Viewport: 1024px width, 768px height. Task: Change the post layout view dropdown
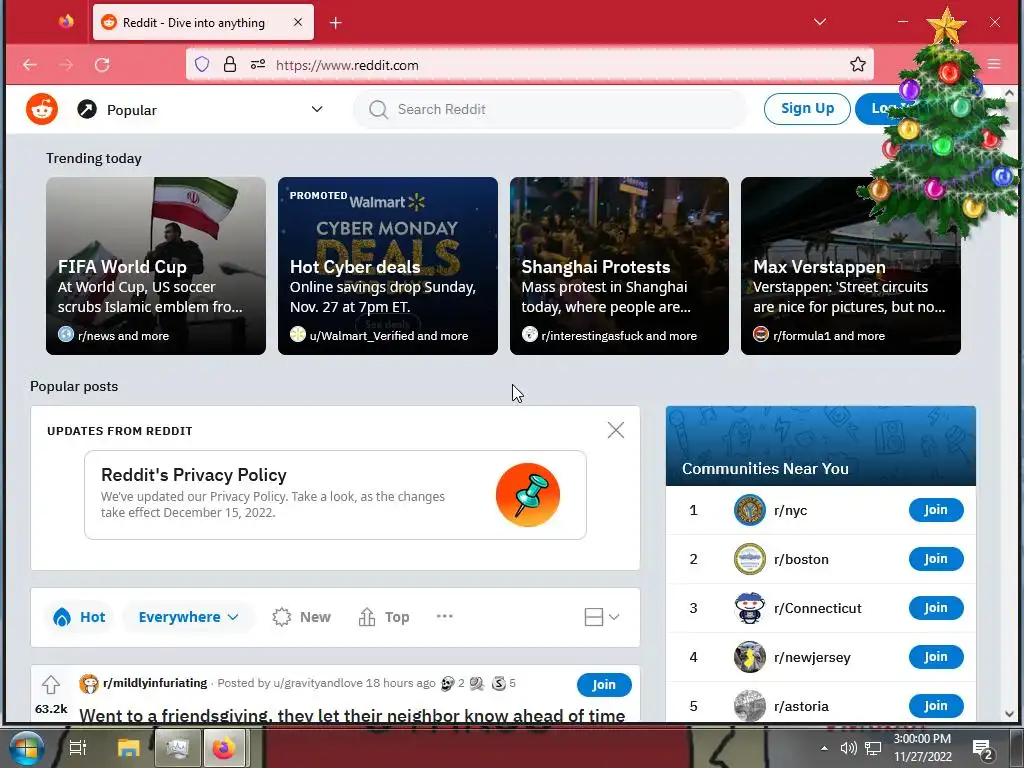[x=601, y=617]
